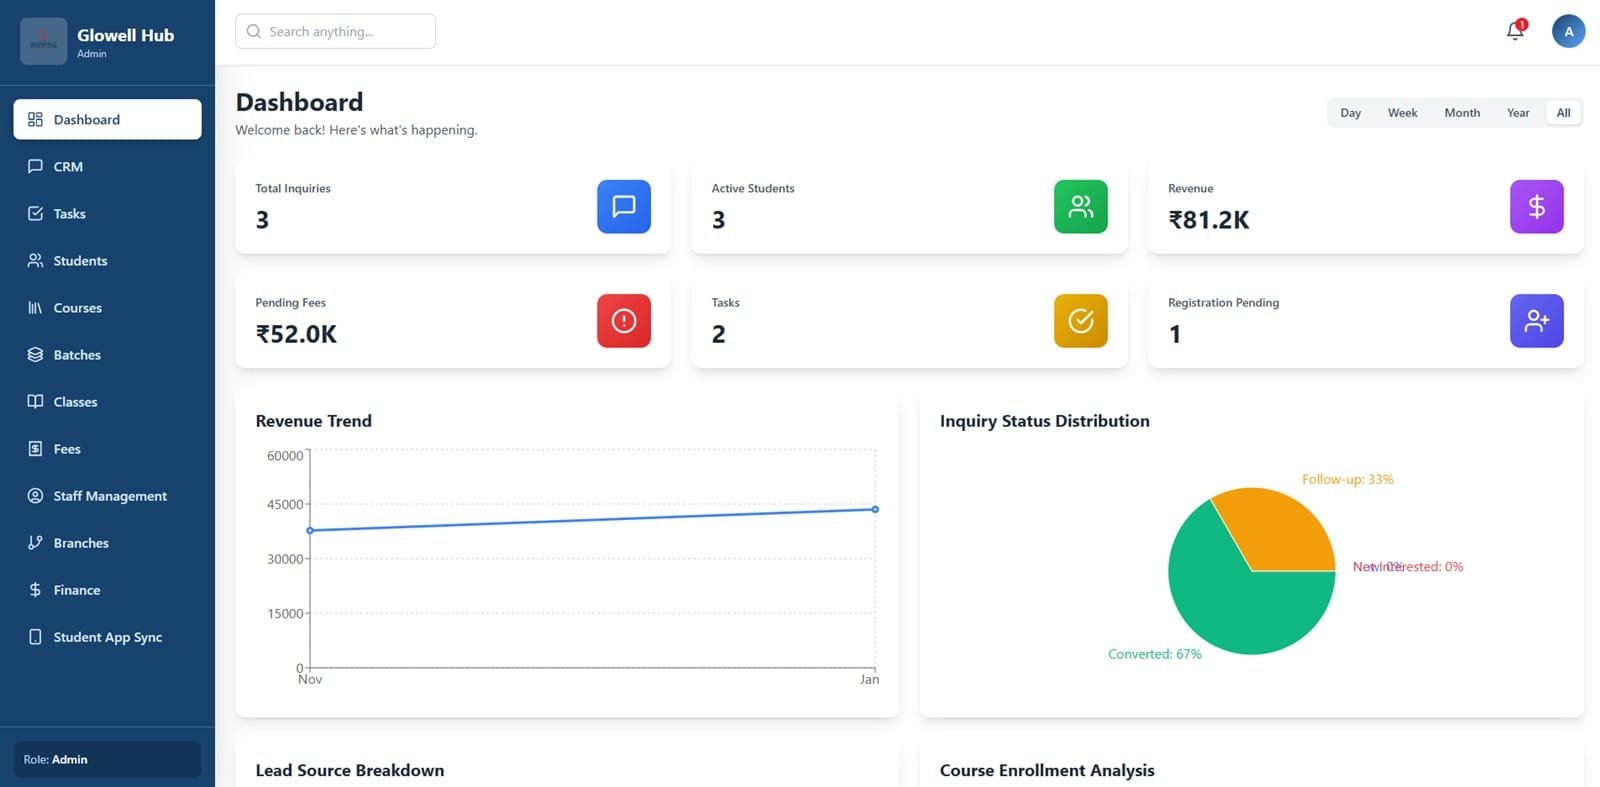This screenshot has width=1600, height=787.
Task: Click the Role: Admin badge
Action: [107, 759]
